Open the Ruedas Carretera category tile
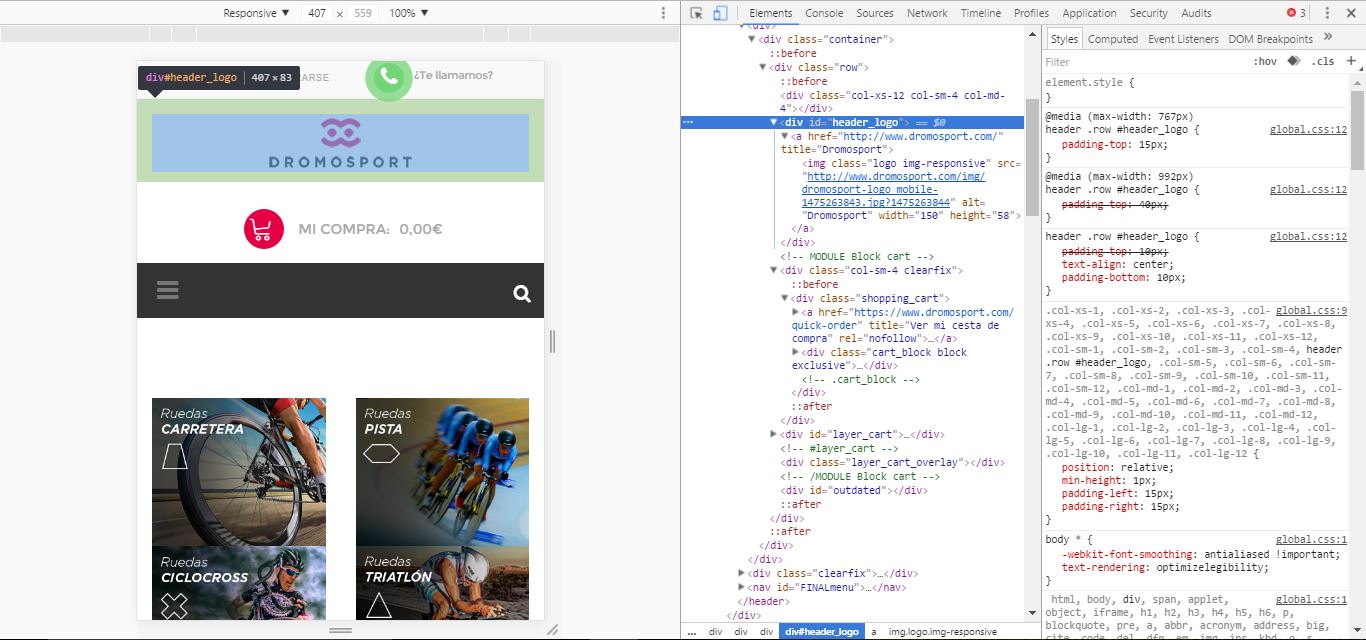The image size is (1366, 640). coord(239,472)
